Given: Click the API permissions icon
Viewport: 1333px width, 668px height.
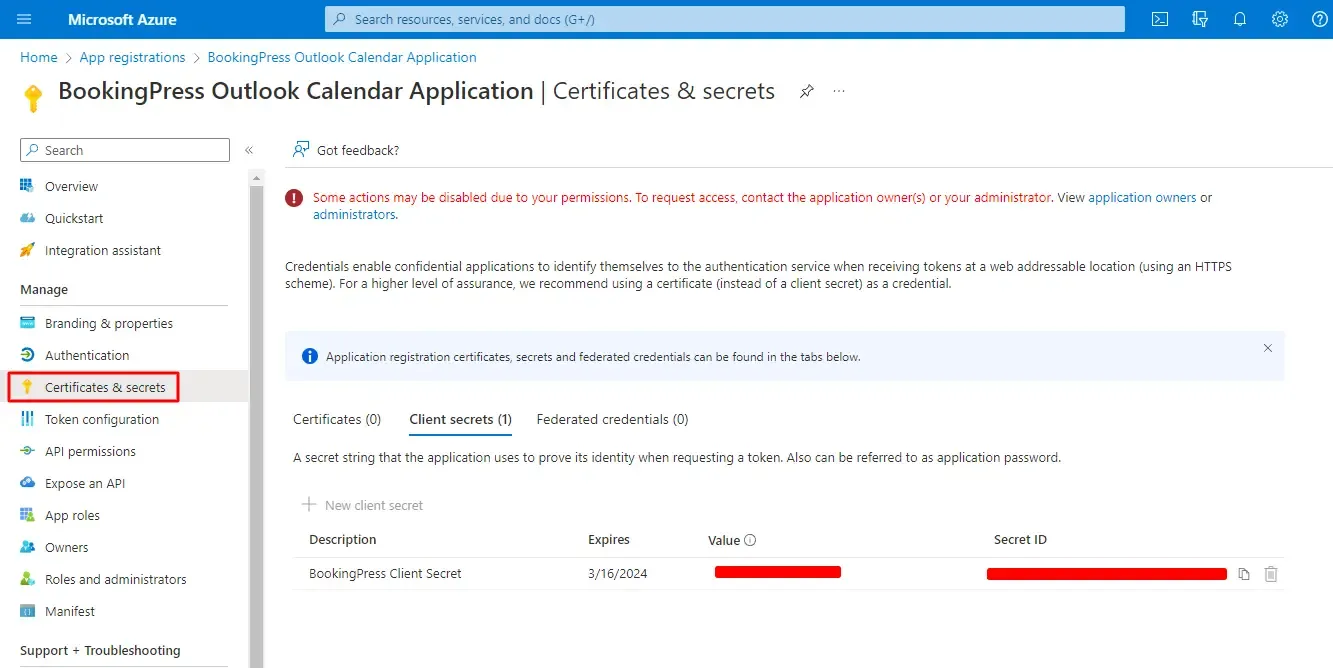Looking at the screenshot, I should (x=27, y=451).
